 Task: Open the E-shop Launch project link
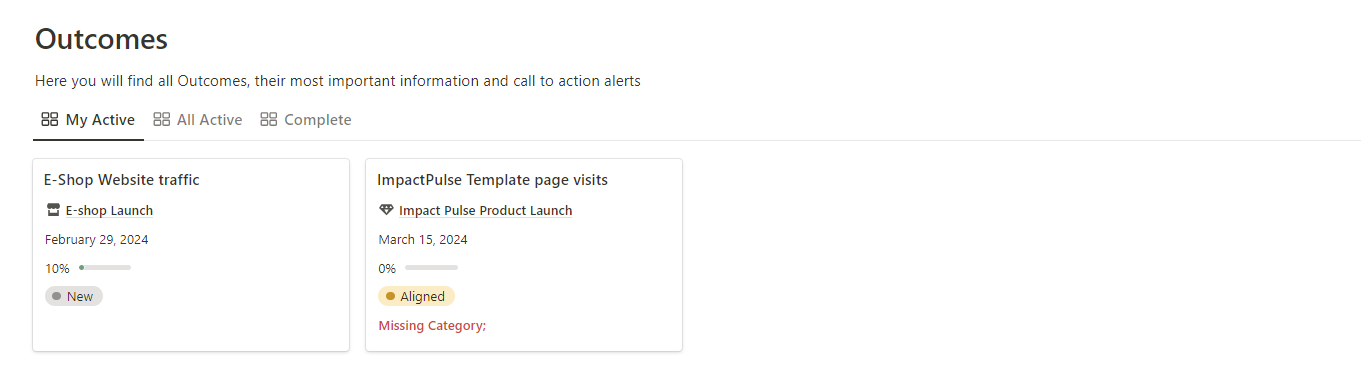(109, 210)
